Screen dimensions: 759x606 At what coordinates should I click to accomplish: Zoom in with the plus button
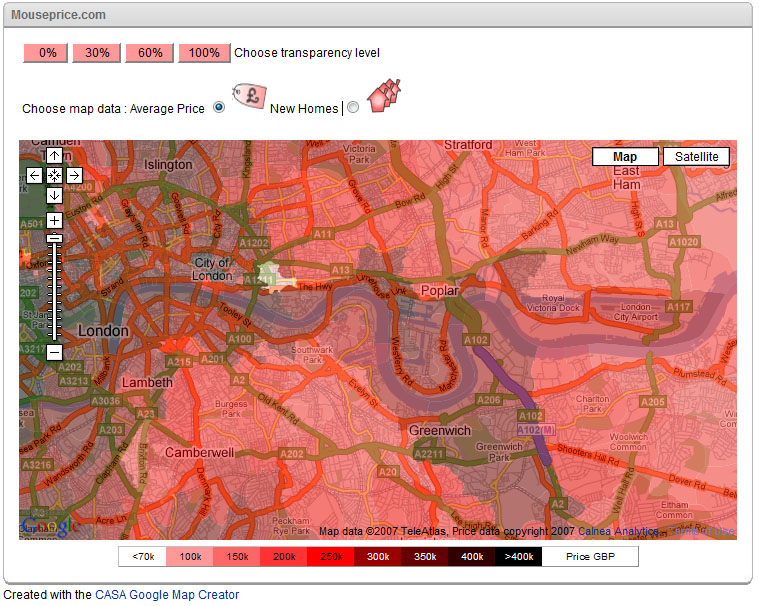(x=54, y=221)
